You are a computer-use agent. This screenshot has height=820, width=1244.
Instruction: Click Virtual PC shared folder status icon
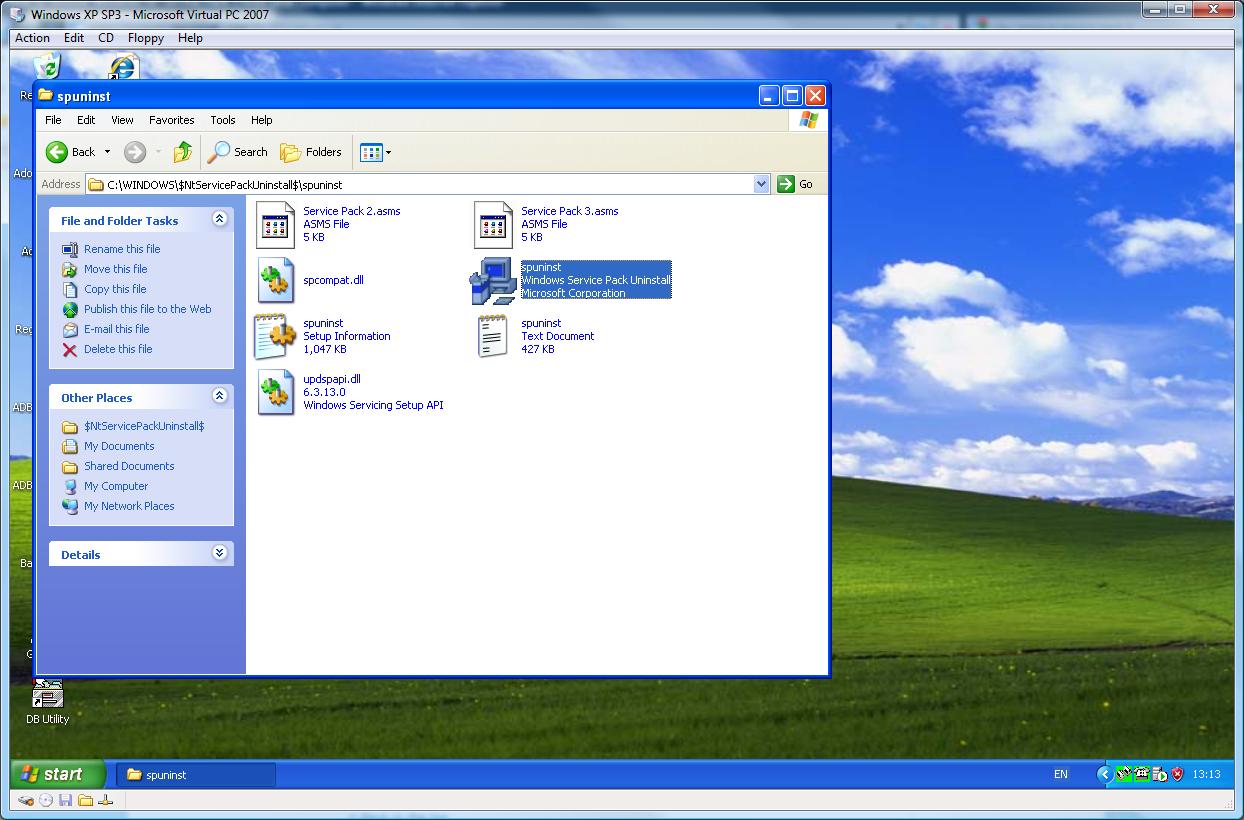[x=86, y=800]
